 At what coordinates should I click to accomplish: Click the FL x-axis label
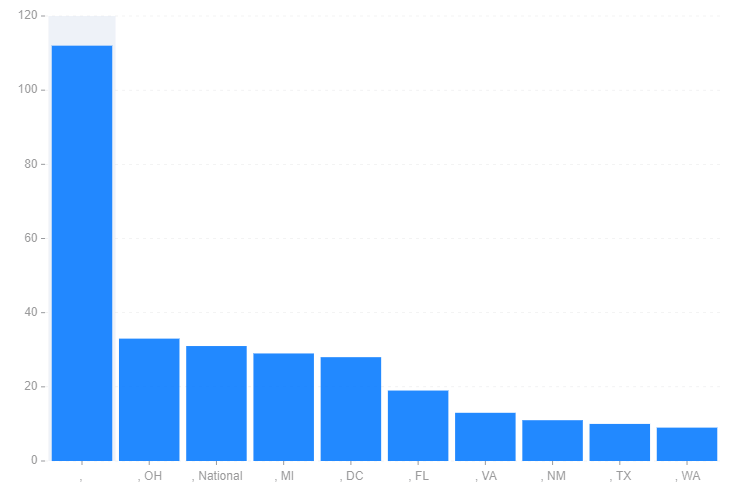419,476
